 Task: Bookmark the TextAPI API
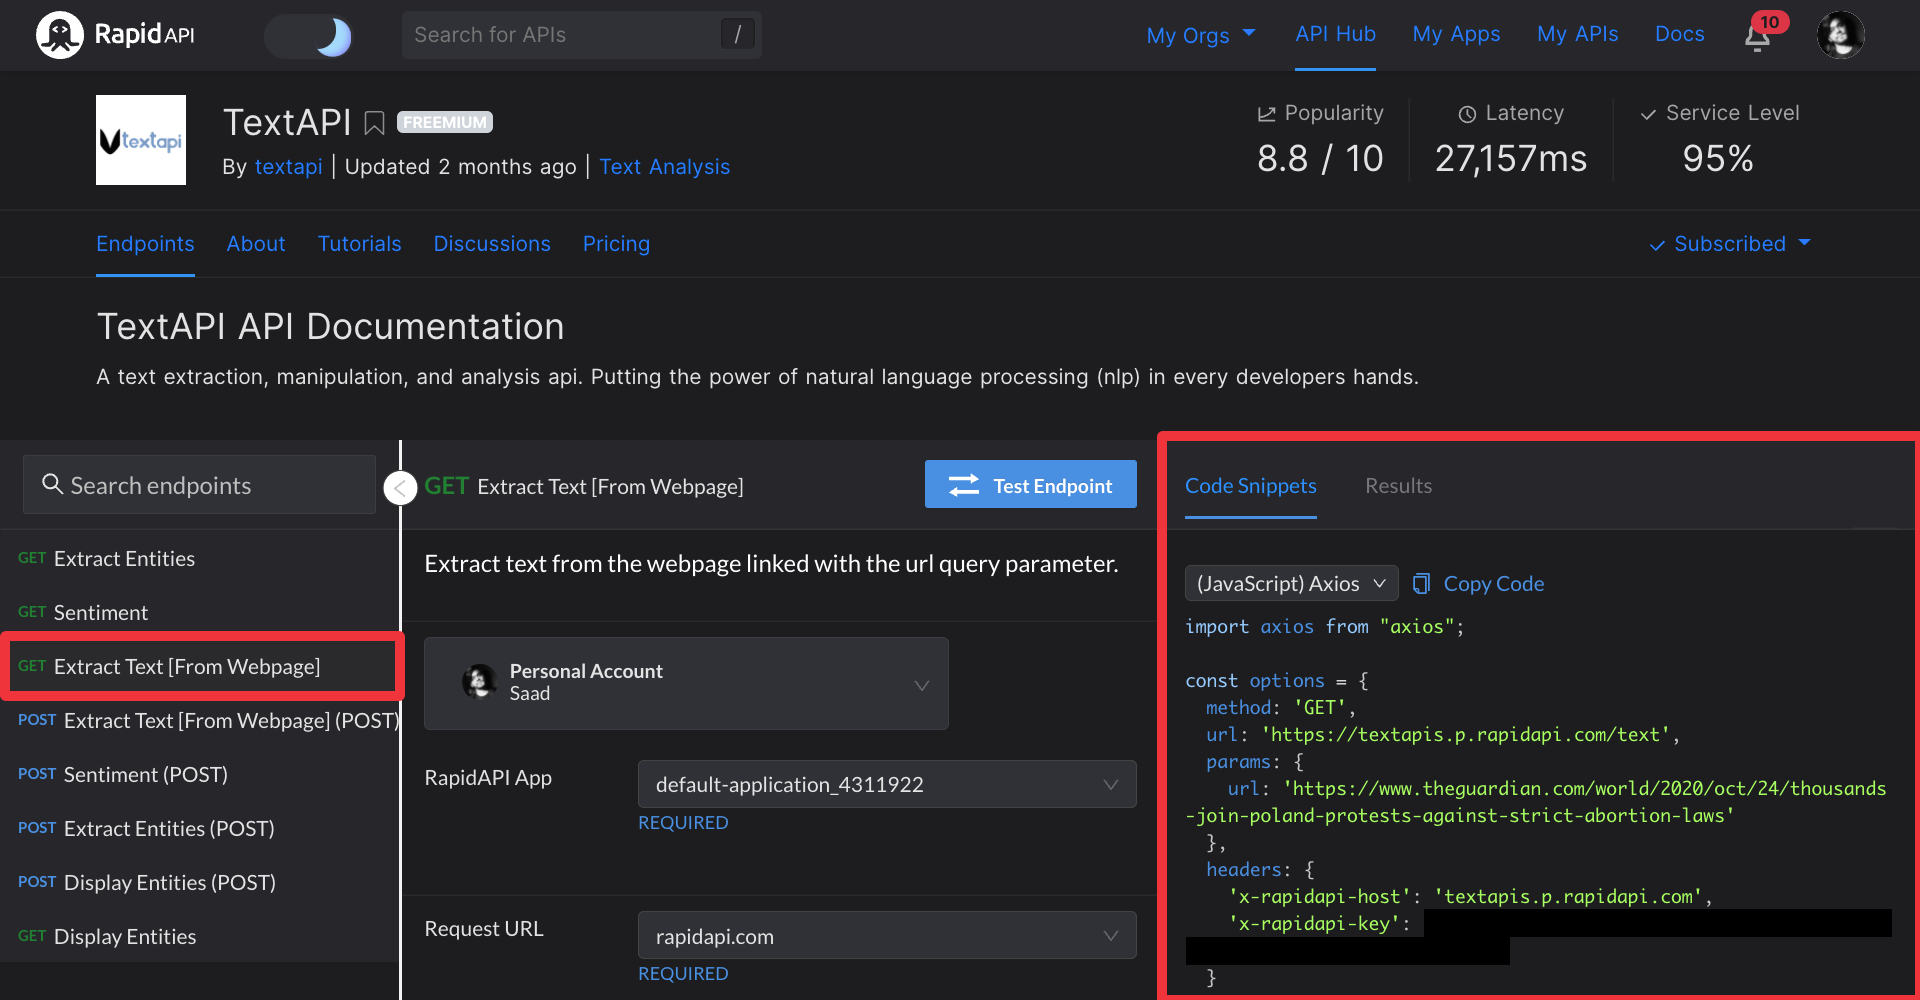click(374, 123)
